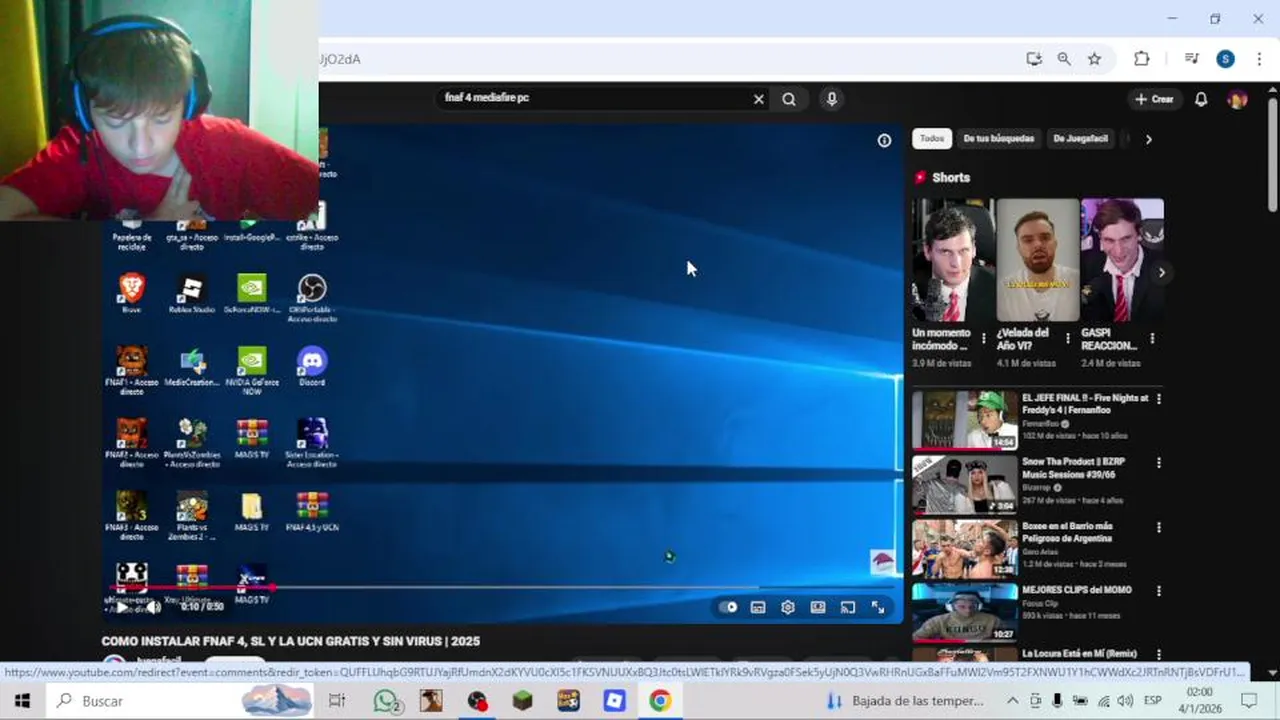Screen dimensions: 1280x720
Task: Open Chrome zoom magnifier in address bar
Action: 1064,59
